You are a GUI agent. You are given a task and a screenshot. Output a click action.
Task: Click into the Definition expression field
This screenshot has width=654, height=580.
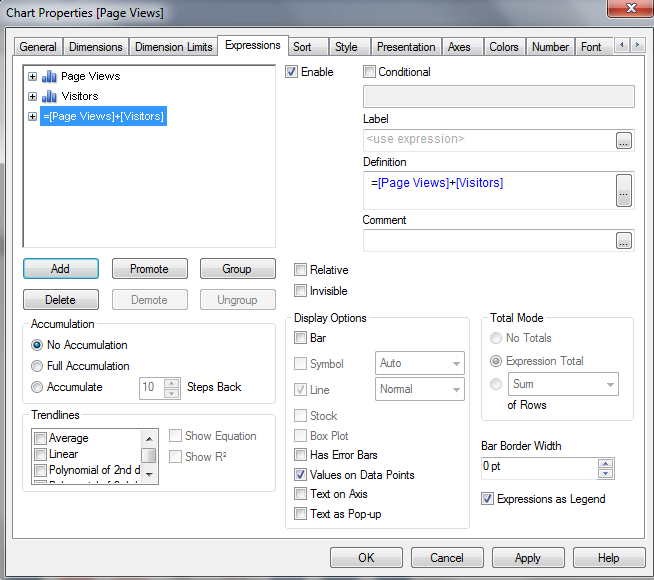coord(489,190)
